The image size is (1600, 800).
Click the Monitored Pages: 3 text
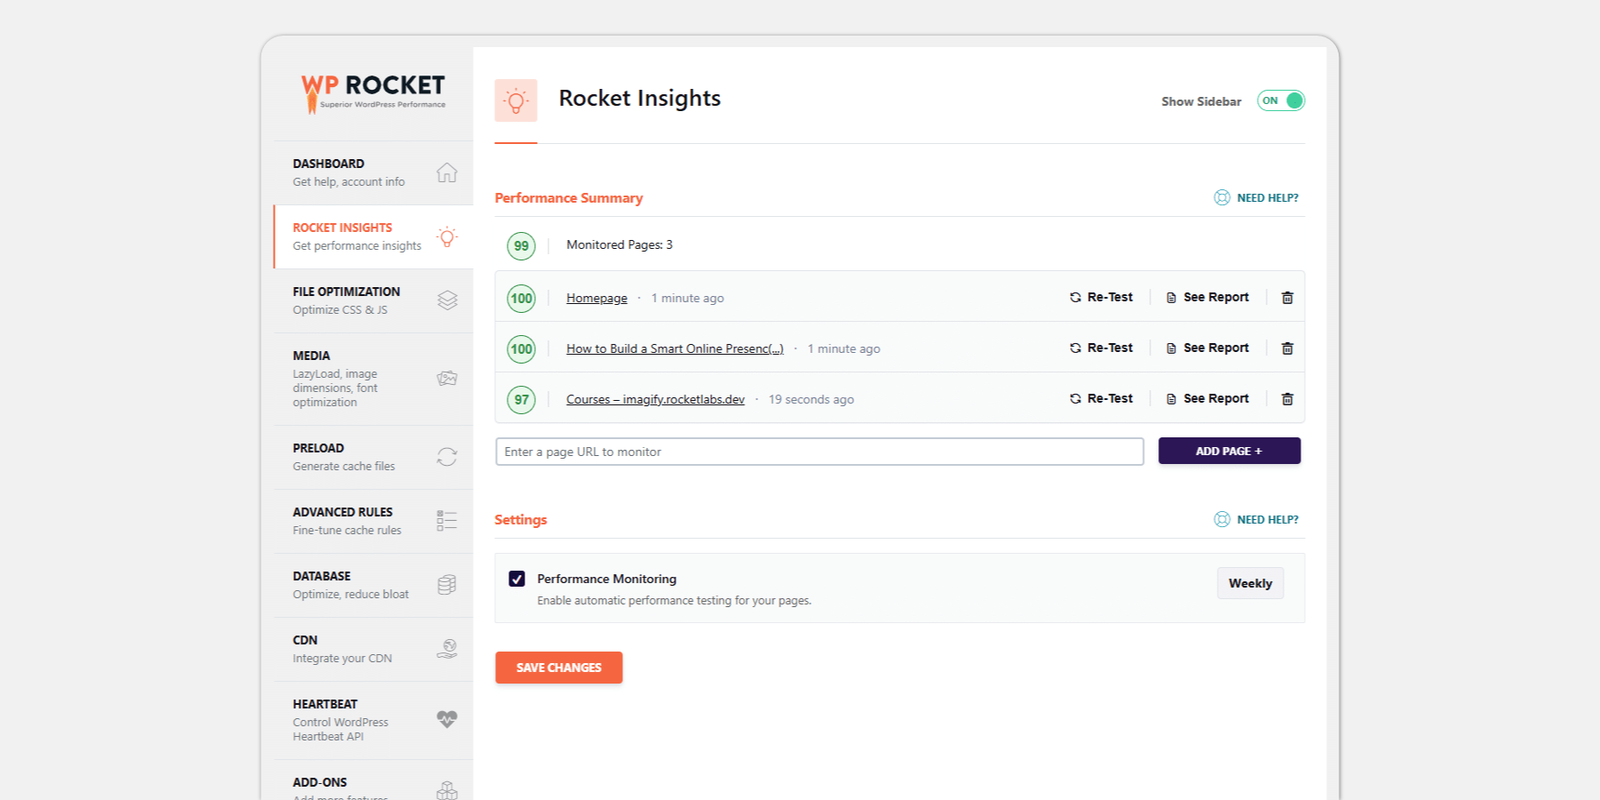[x=619, y=245]
